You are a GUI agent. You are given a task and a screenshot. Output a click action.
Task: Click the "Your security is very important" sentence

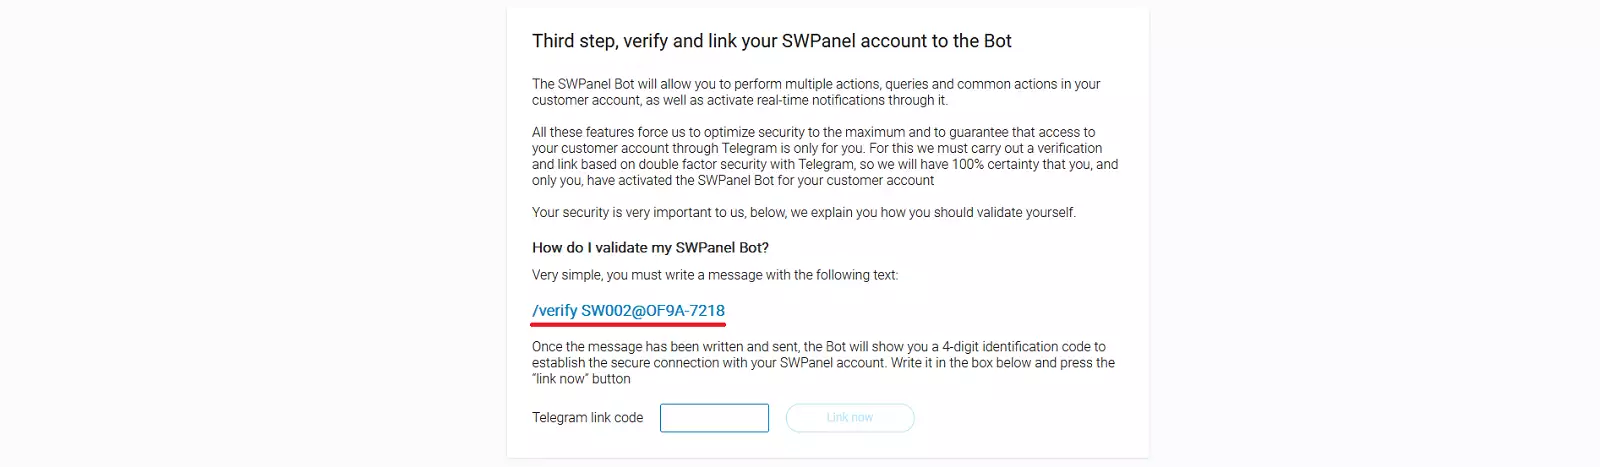(x=803, y=213)
